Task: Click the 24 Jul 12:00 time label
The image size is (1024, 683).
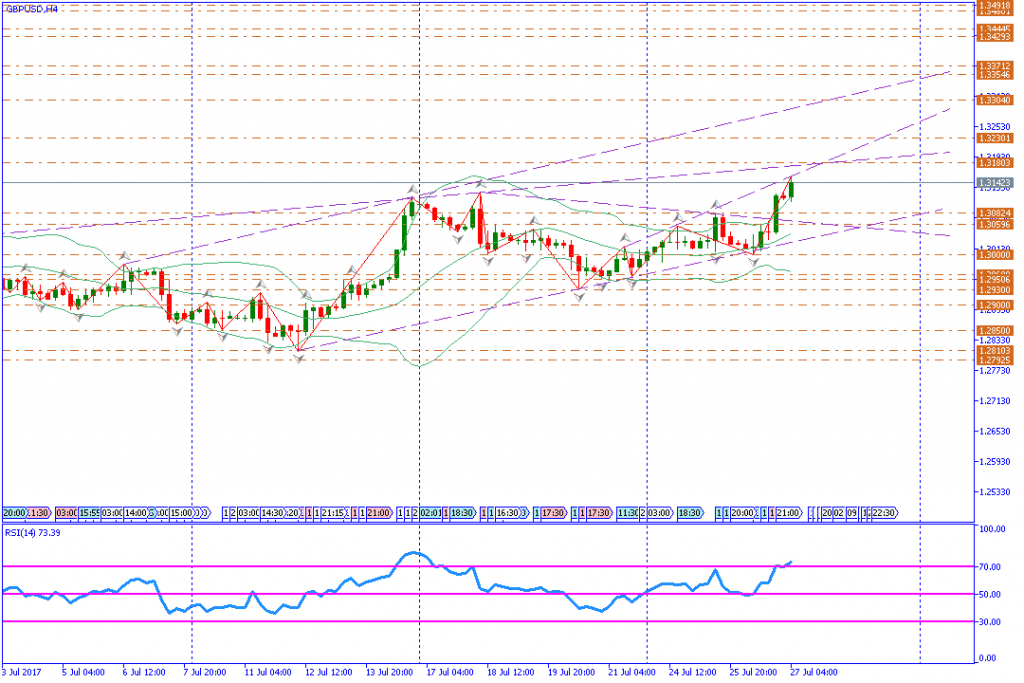Action: pyautogui.click(x=693, y=673)
